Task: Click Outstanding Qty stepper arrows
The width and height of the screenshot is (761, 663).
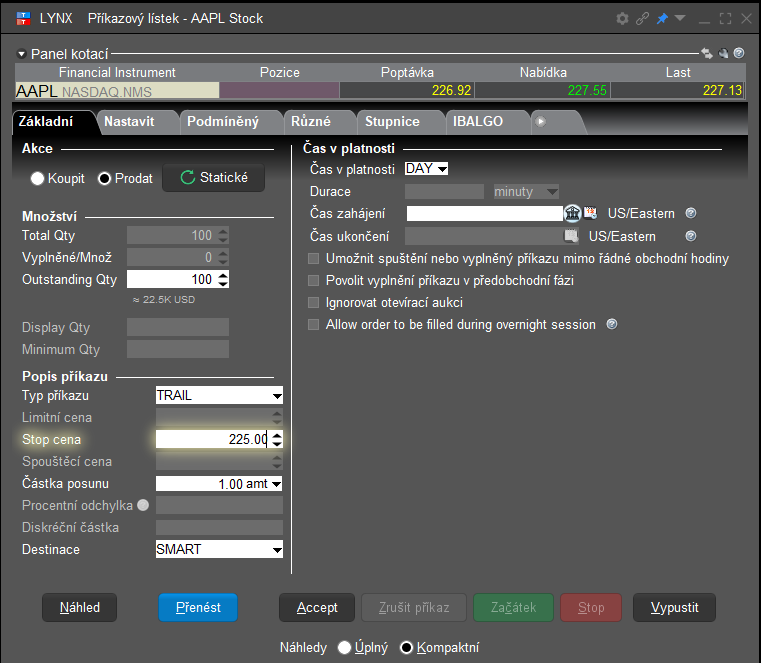Action: click(223, 280)
